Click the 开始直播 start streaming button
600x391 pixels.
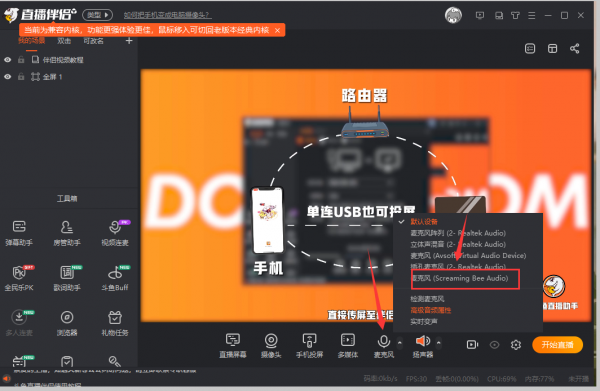point(558,345)
